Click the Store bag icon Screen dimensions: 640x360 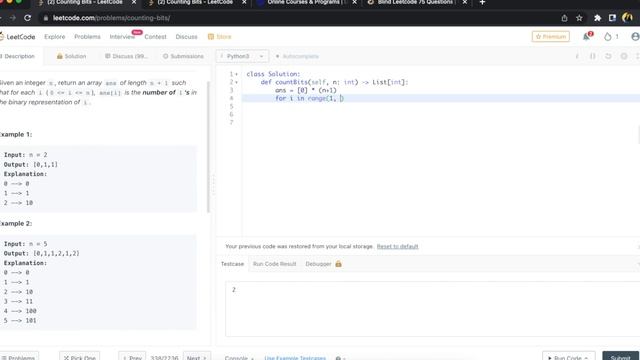pyautogui.click(x=211, y=37)
